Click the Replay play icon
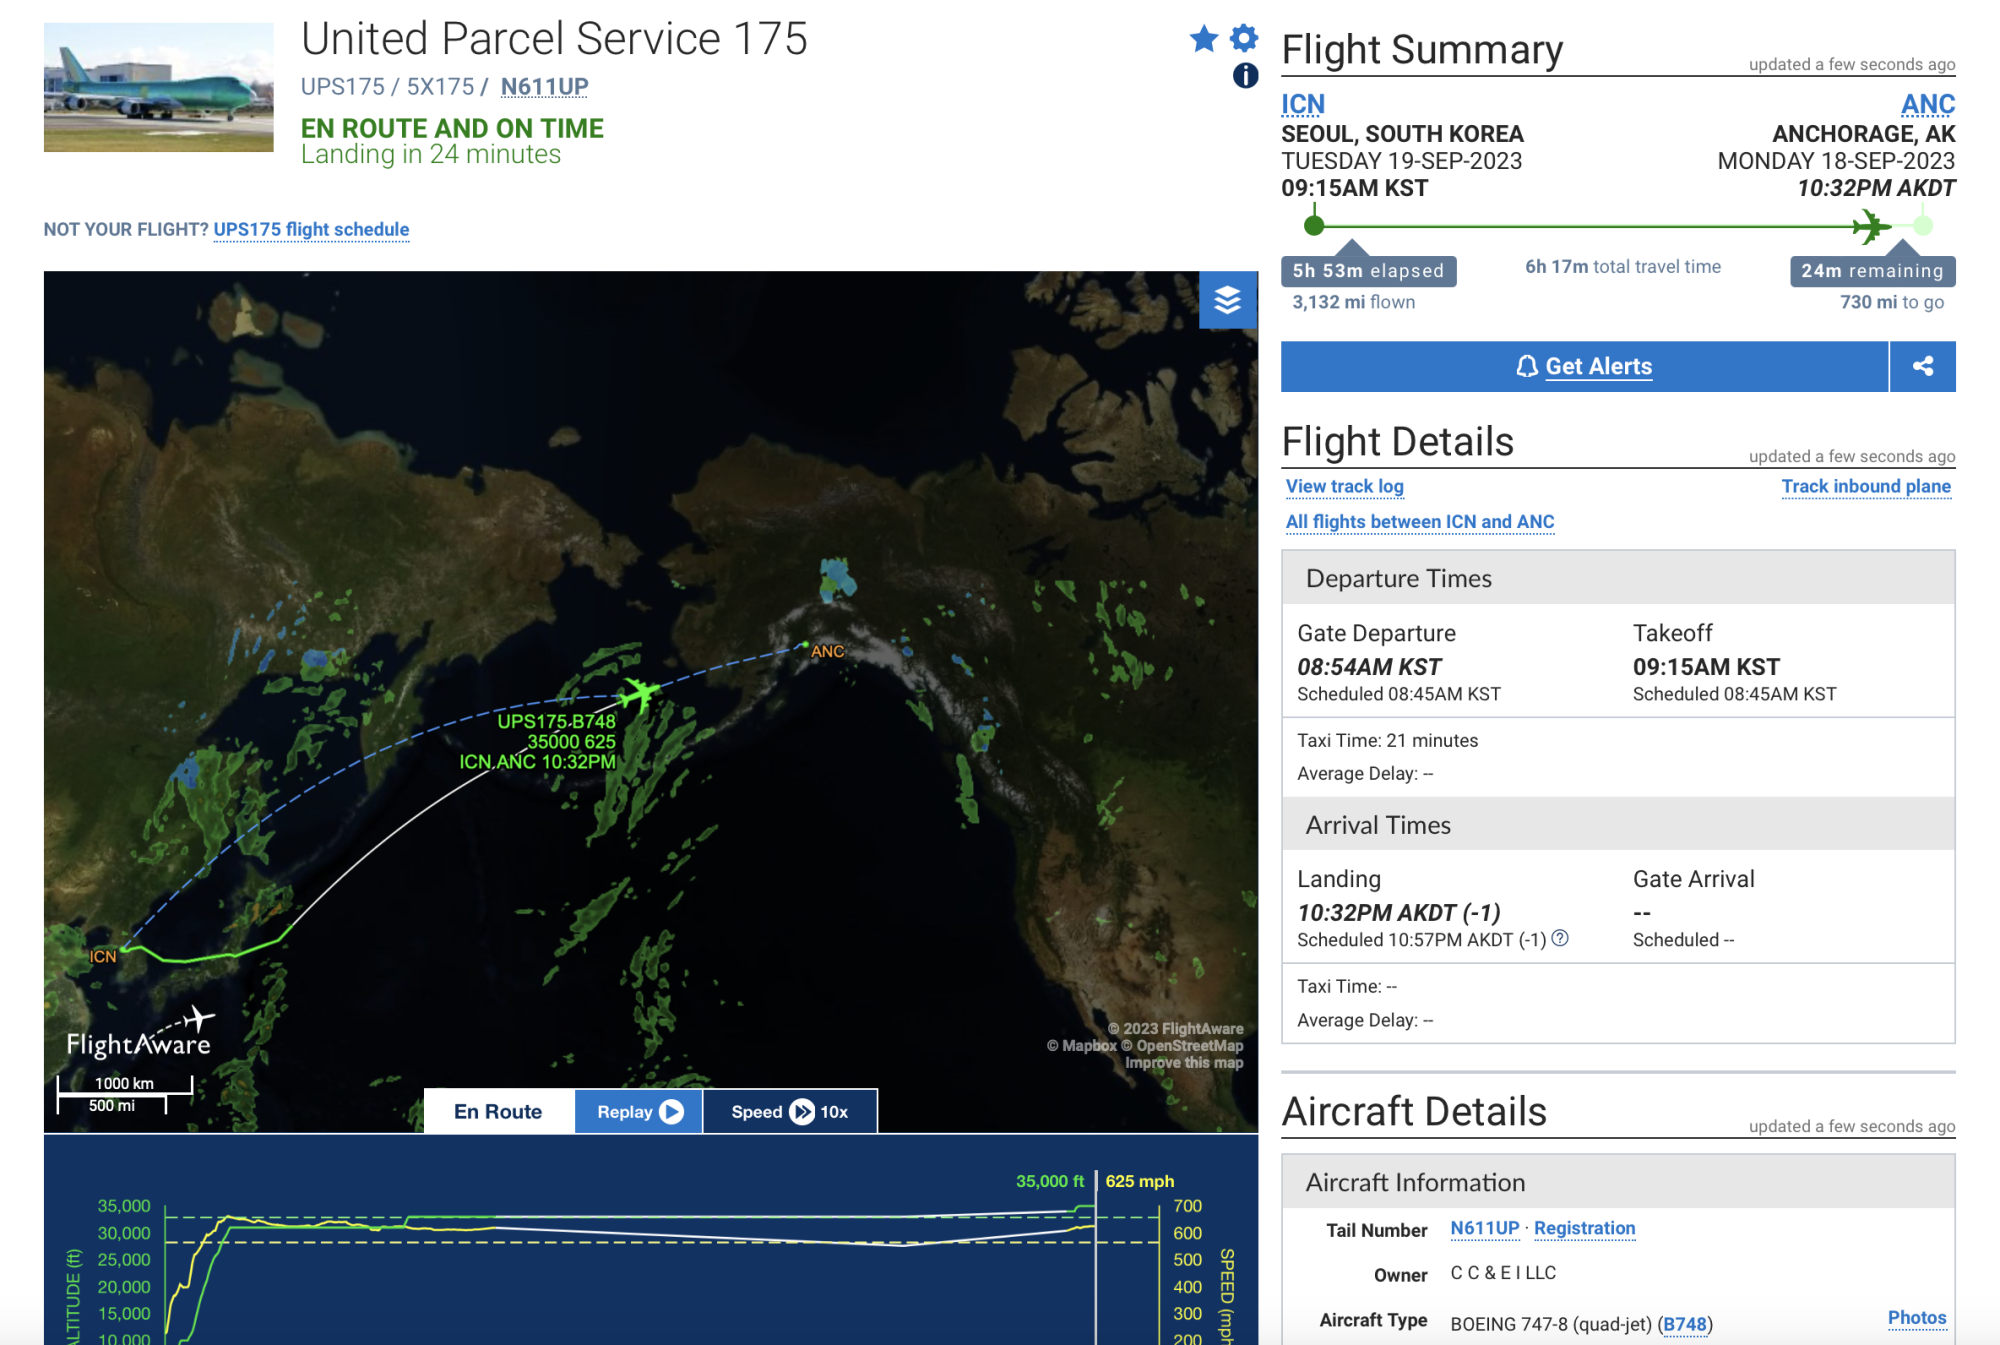This screenshot has width=2000, height=1345. point(672,1111)
